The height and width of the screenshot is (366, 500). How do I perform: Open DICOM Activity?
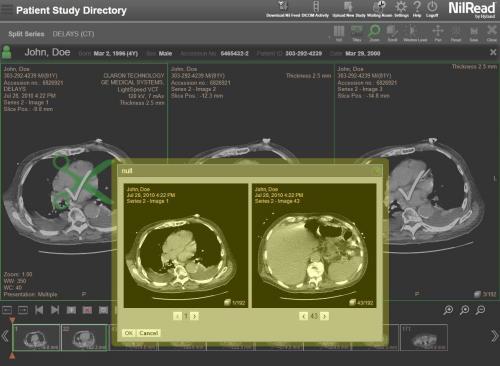tap(315, 9)
